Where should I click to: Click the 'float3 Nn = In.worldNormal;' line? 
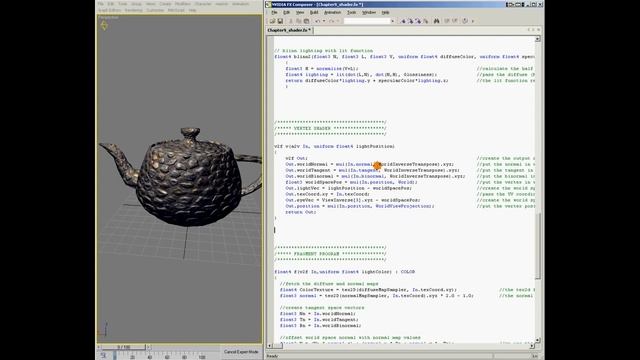pyautogui.click(x=318, y=314)
